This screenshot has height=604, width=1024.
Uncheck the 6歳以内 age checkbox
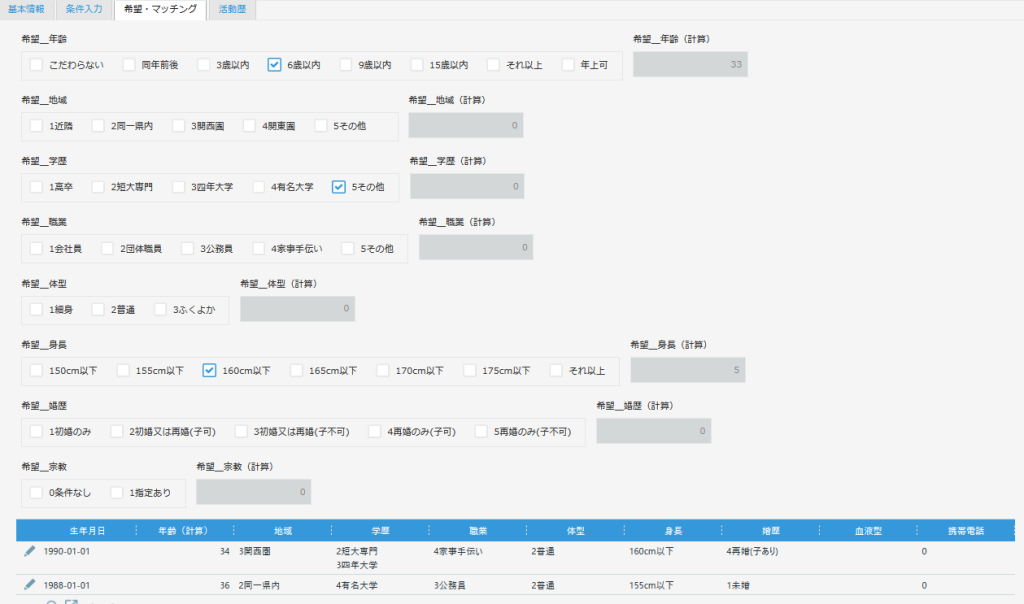[x=274, y=65]
